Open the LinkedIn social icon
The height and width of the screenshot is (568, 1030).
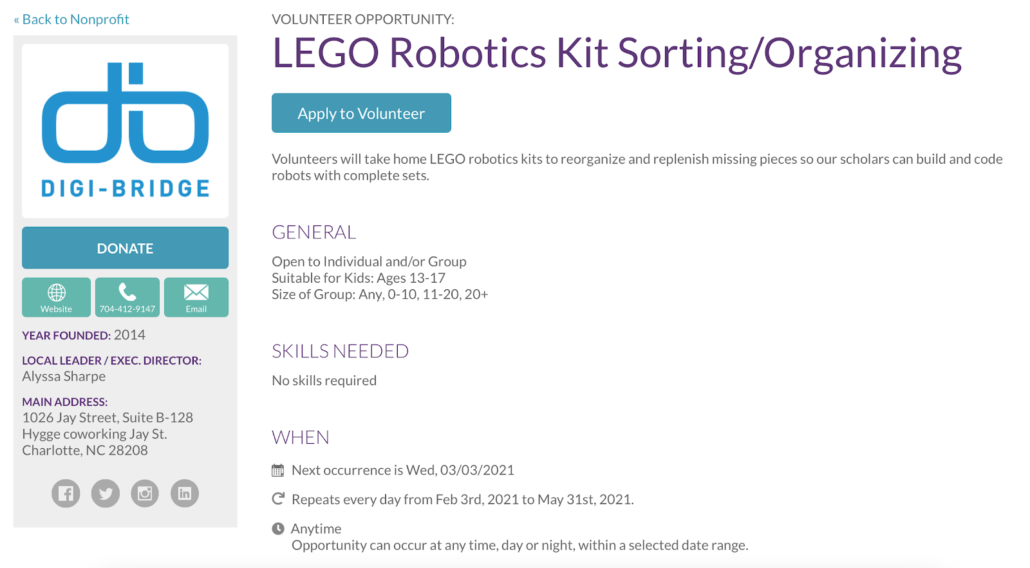click(x=185, y=493)
